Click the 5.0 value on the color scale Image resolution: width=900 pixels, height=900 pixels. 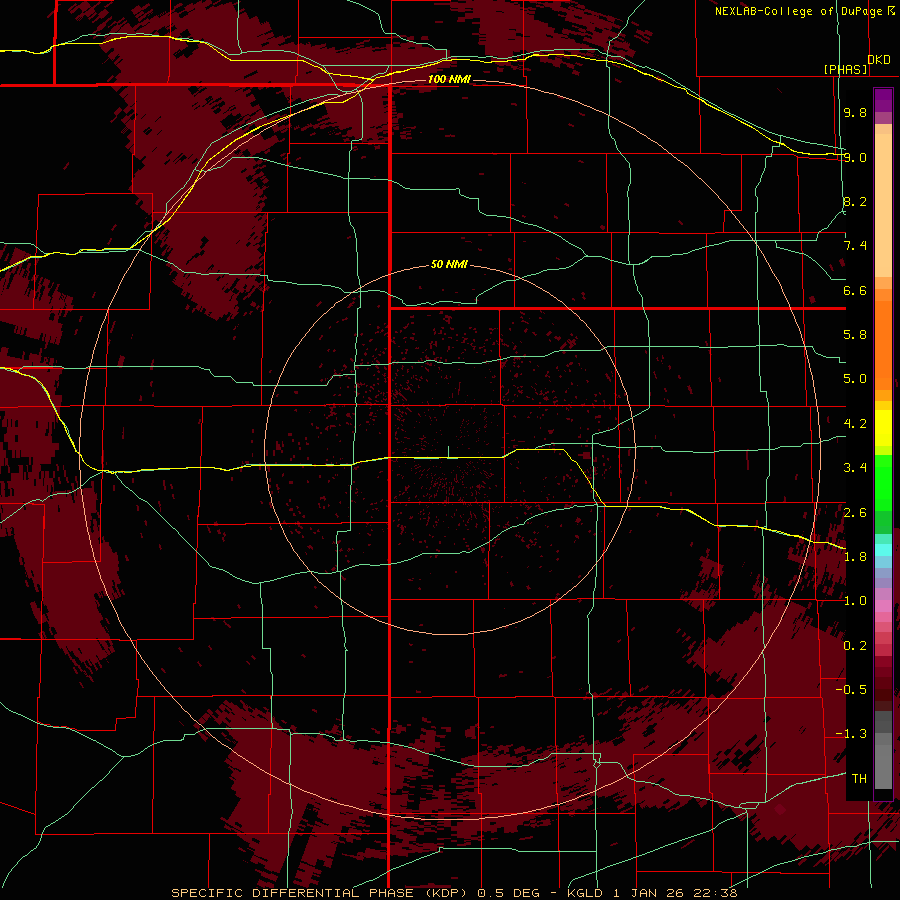click(x=855, y=378)
